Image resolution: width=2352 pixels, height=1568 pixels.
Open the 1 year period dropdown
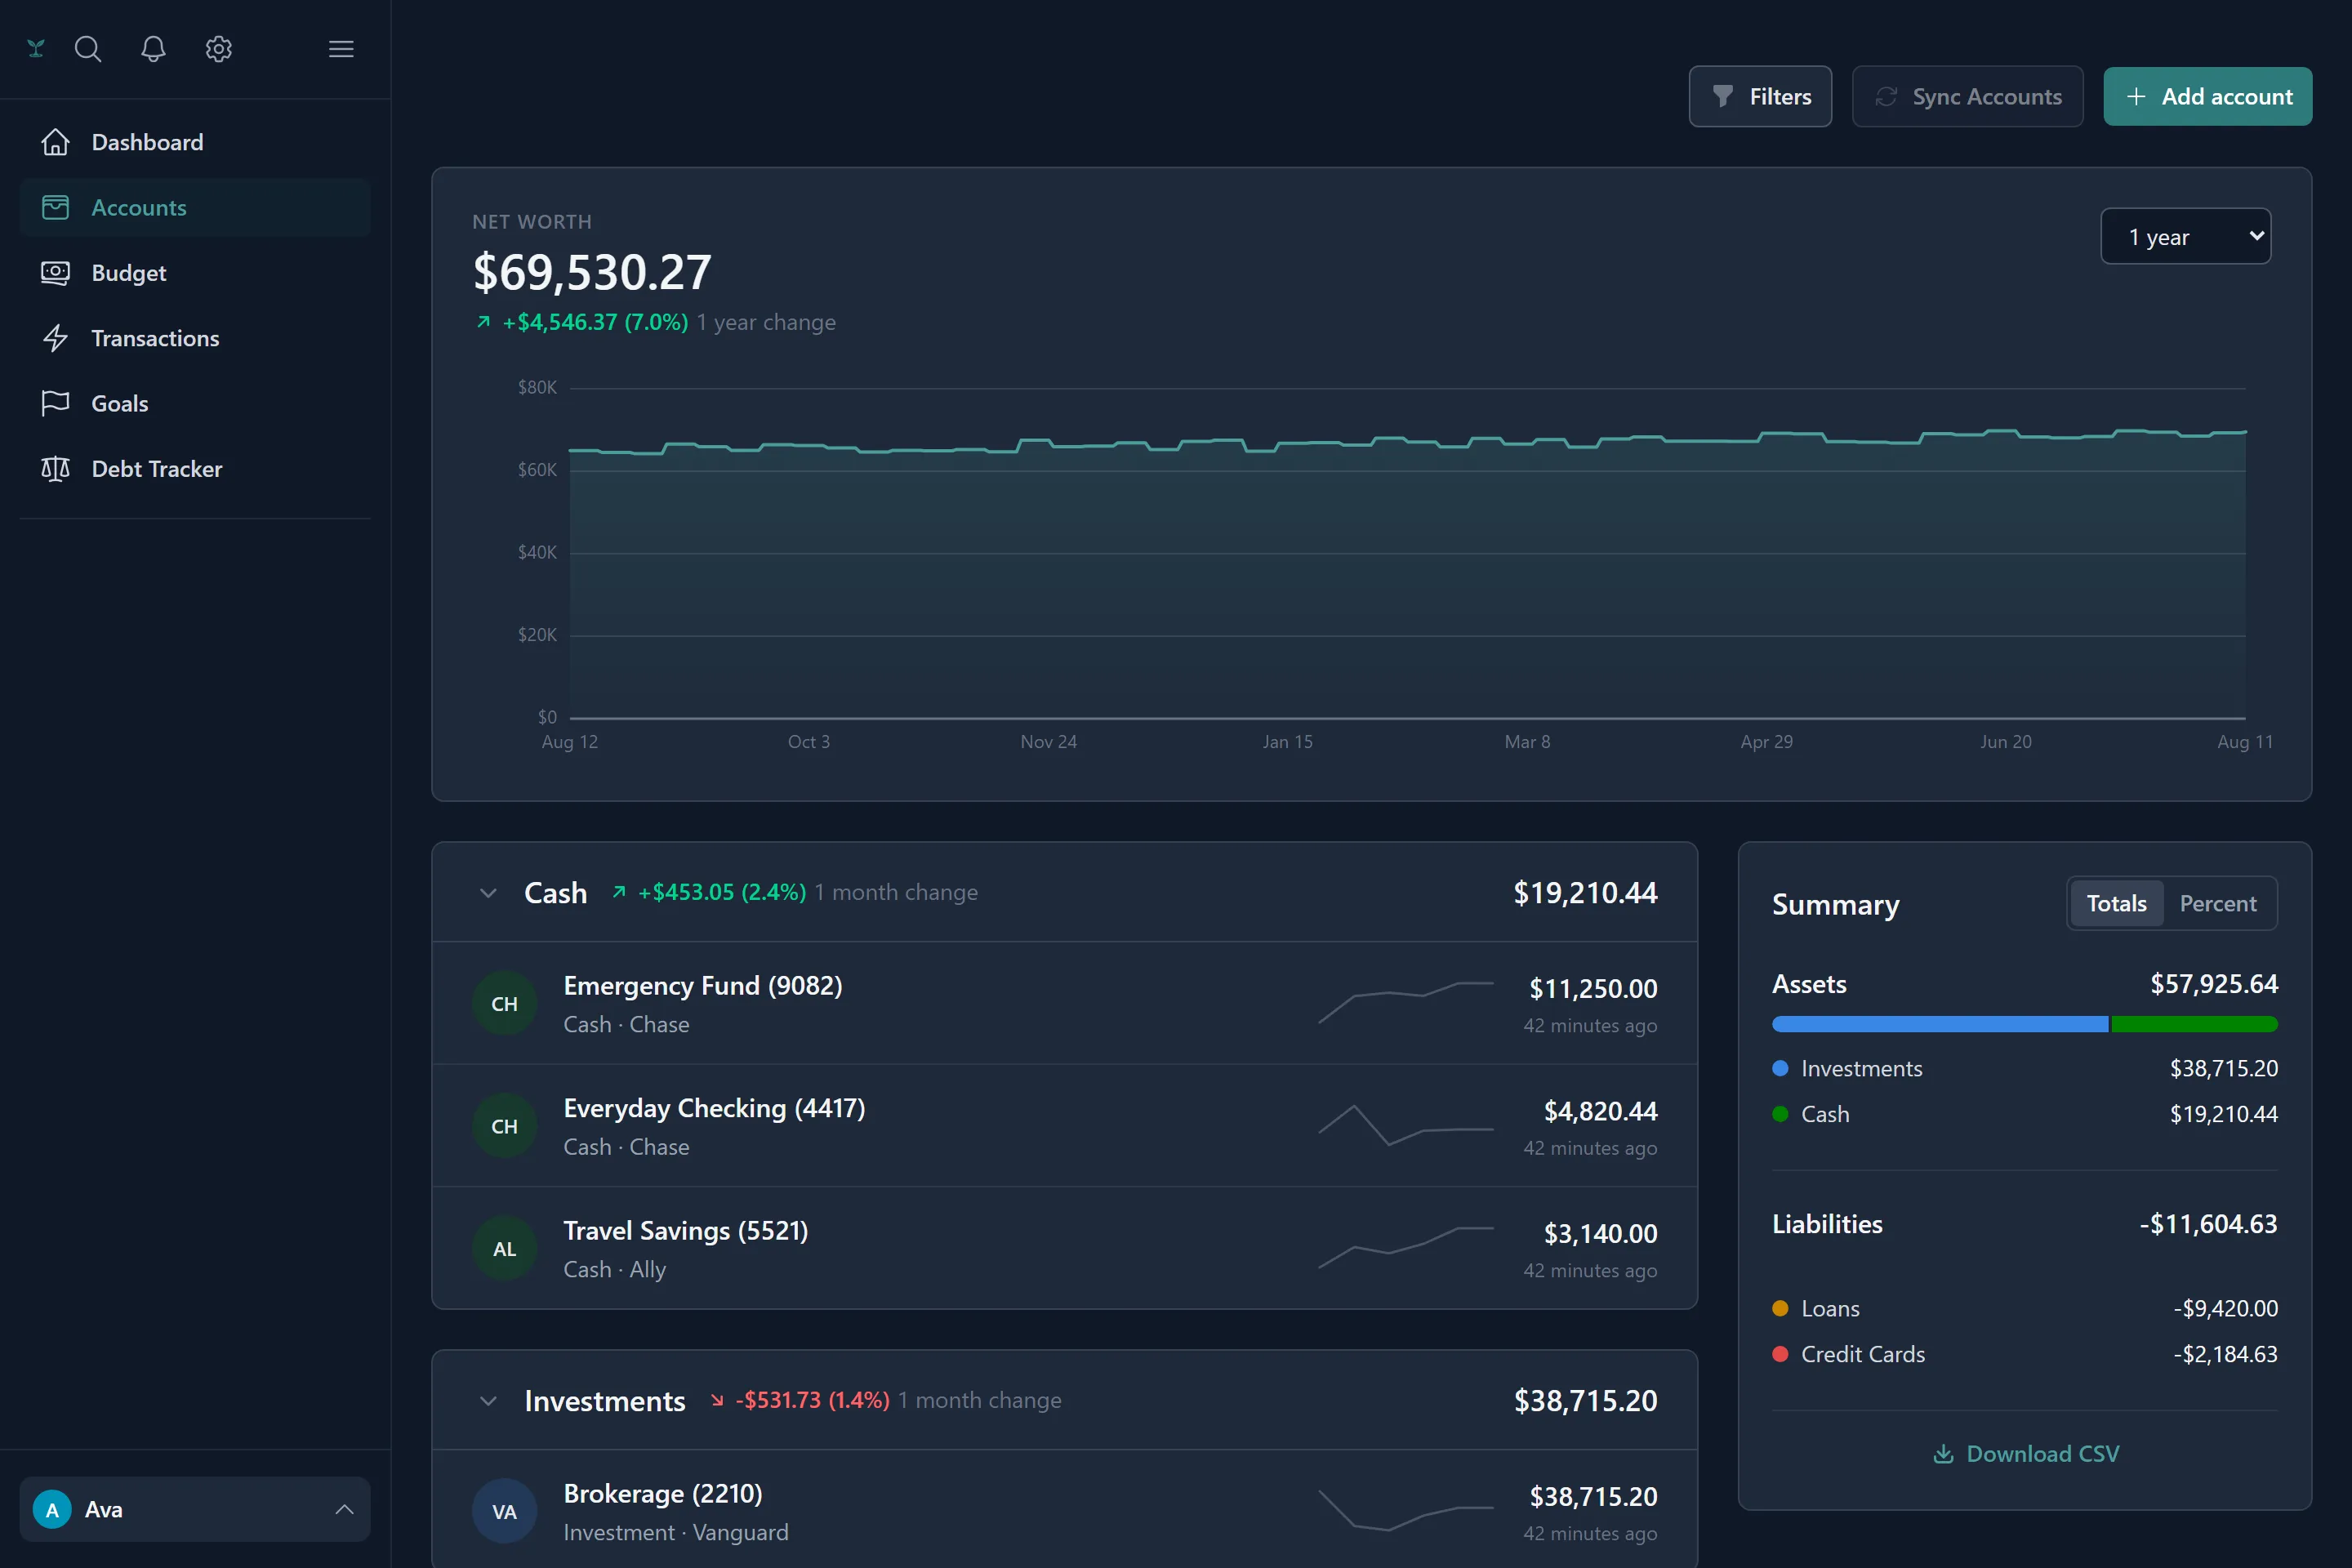pos(2185,236)
